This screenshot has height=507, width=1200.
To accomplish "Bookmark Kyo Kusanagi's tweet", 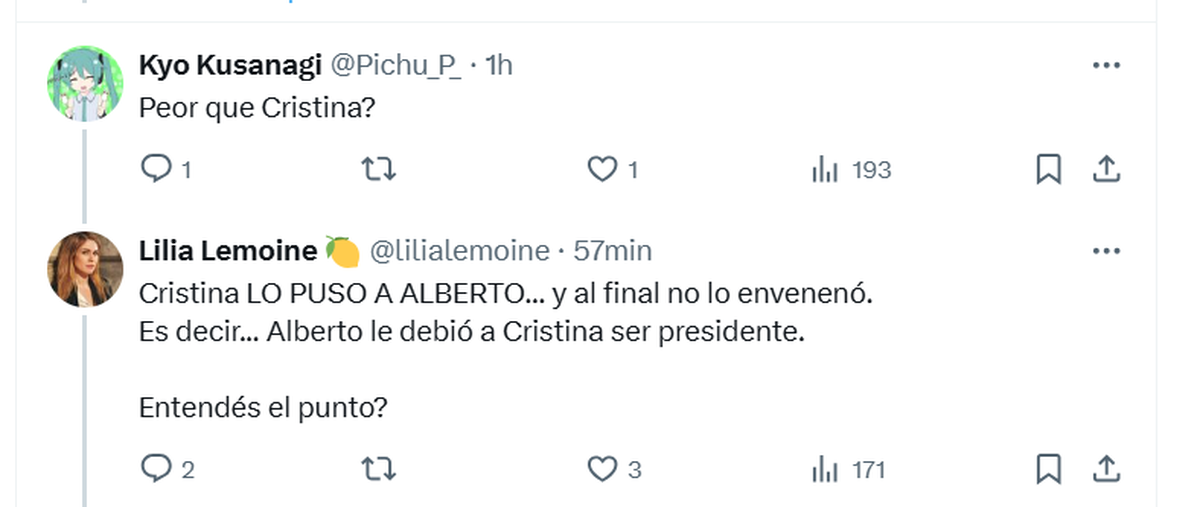I will pyautogui.click(x=1048, y=171).
